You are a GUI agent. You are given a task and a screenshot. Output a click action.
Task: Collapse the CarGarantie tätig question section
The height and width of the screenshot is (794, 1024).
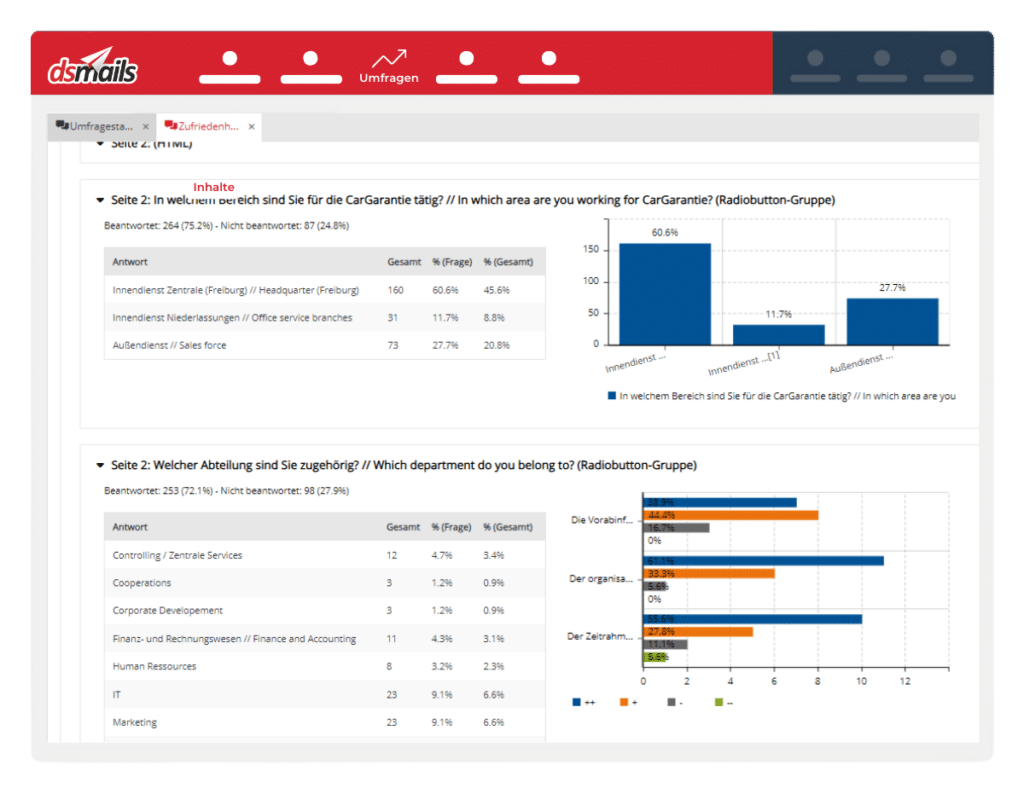100,200
